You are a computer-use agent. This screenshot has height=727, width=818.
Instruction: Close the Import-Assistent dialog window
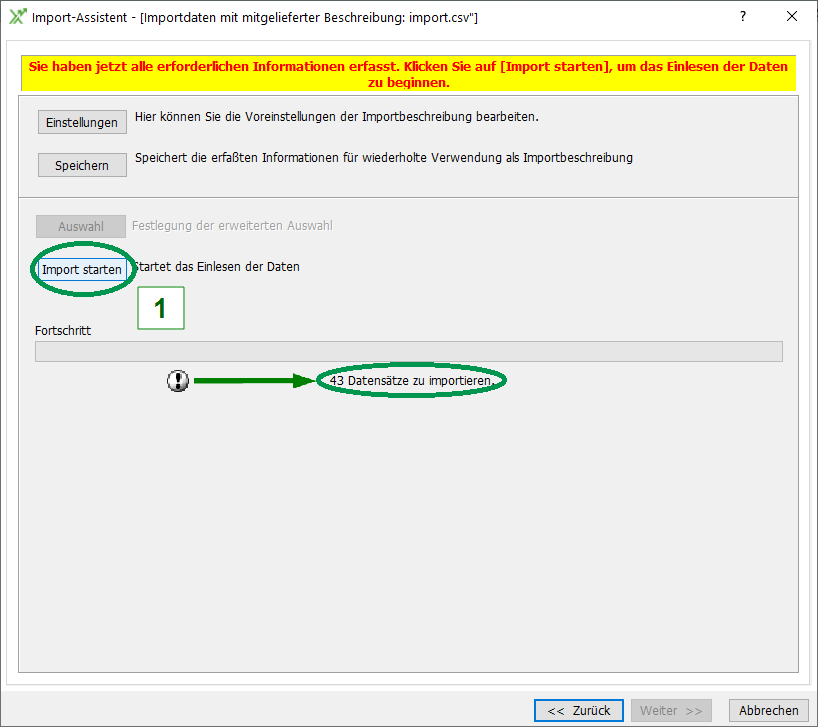point(792,17)
